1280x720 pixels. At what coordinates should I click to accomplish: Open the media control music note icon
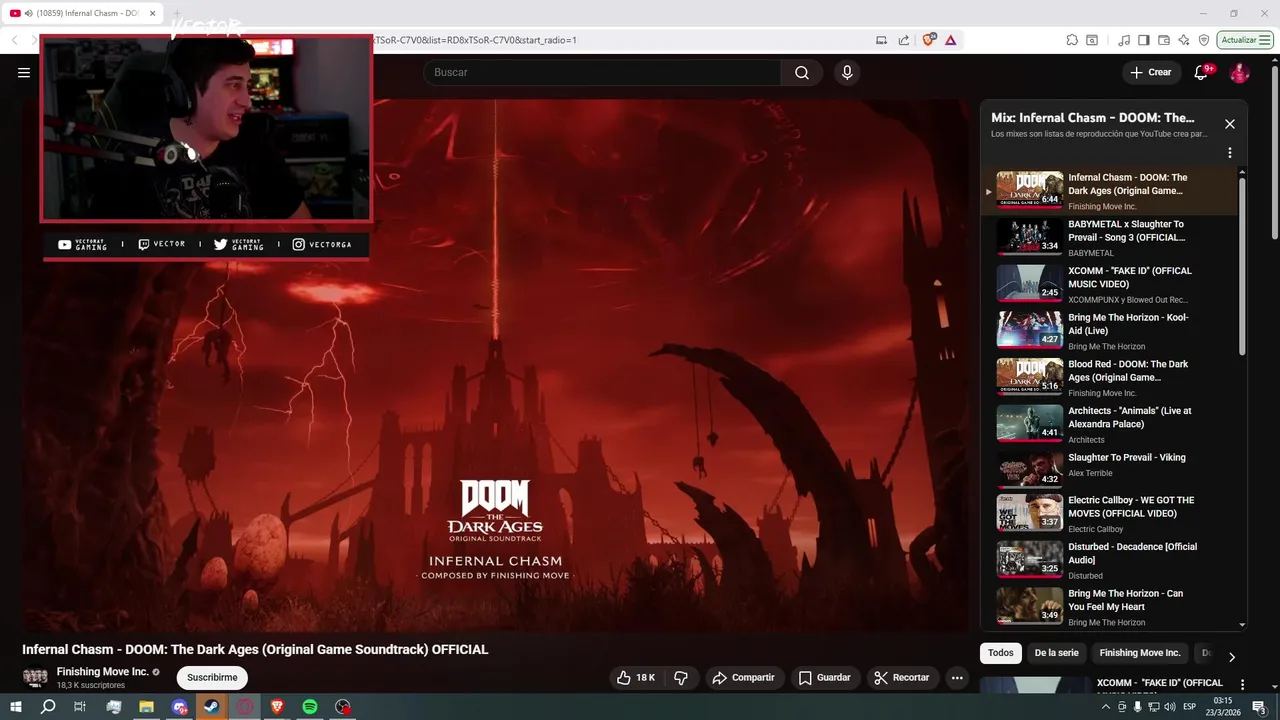pyautogui.click(x=1125, y=40)
